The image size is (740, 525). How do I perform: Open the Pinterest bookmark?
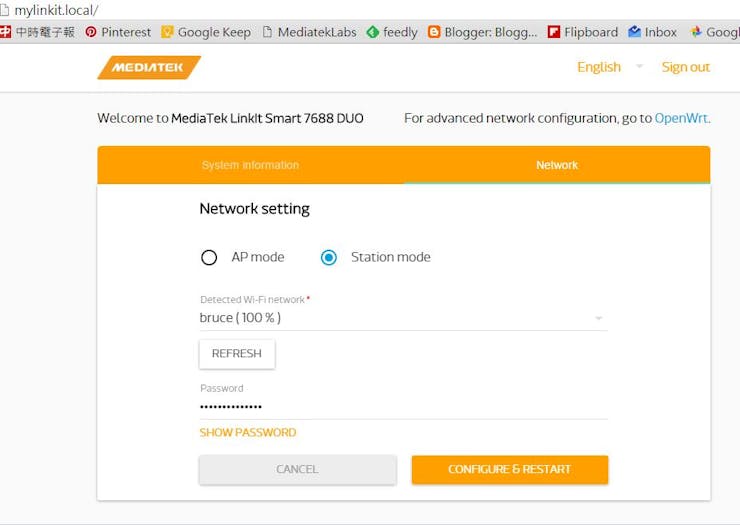coord(118,32)
